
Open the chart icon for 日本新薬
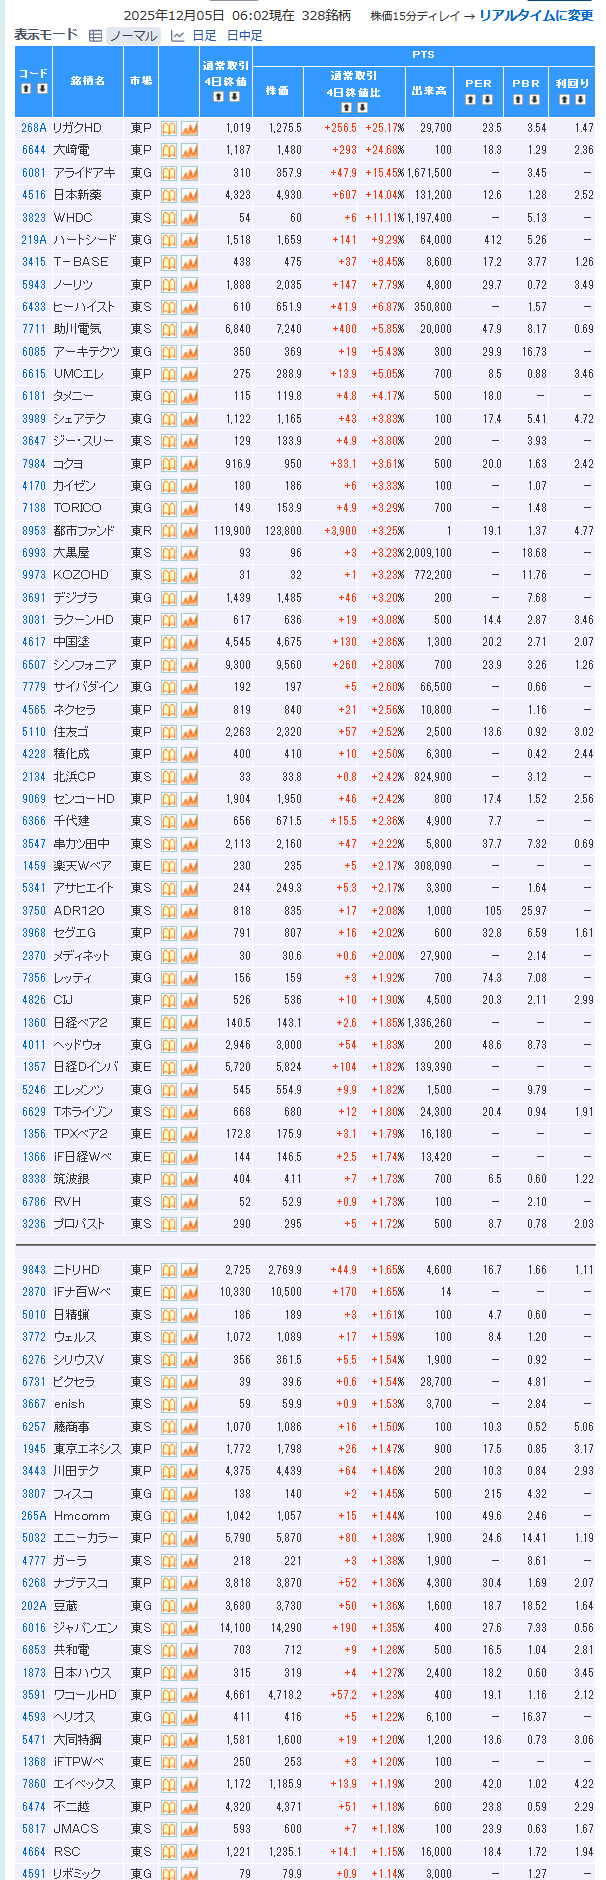[x=189, y=195]
